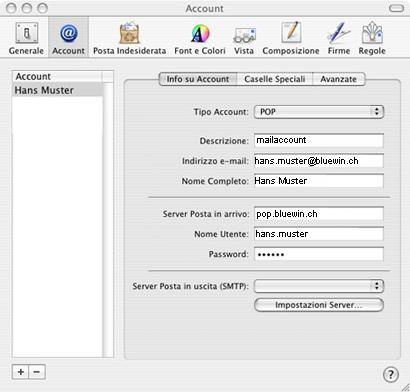Viewport: 410px width, 392px height.
Task: Click the Account list column header
Action: (57, 76)
